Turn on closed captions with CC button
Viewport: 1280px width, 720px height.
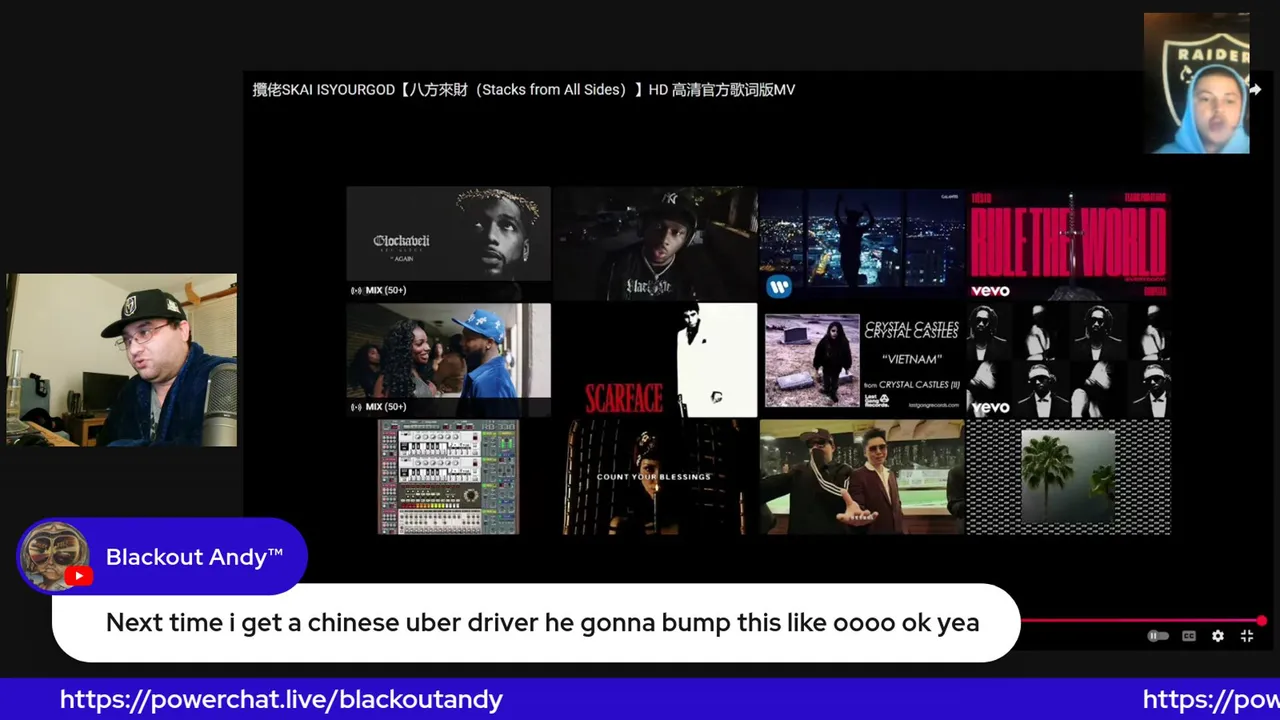(x=1188, y=636)
